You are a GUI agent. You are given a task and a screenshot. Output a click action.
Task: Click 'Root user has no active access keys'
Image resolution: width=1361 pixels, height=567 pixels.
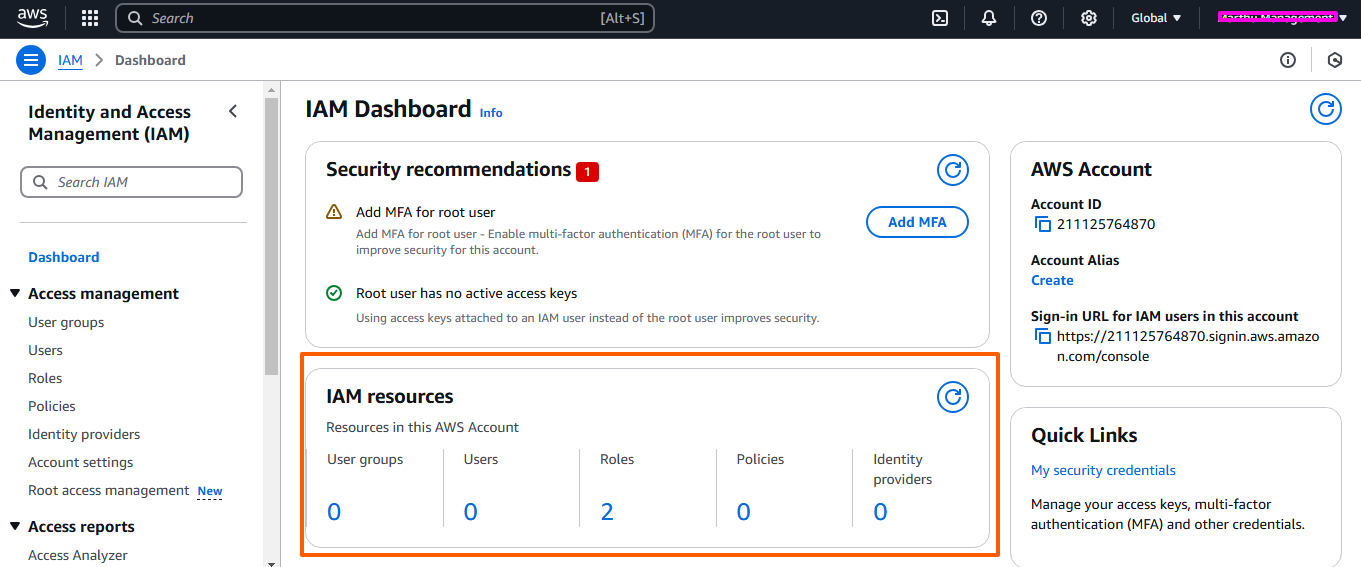[x=467, y=293]
